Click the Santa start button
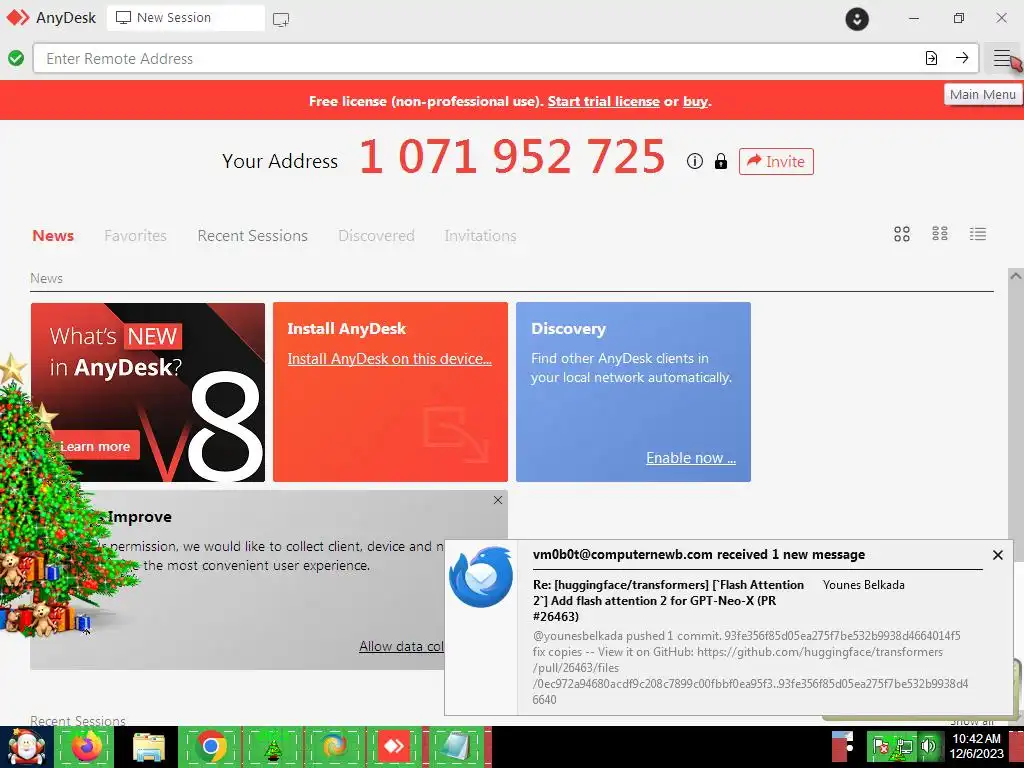Viewport: 1024px width, 768px height. coord(25,747)
